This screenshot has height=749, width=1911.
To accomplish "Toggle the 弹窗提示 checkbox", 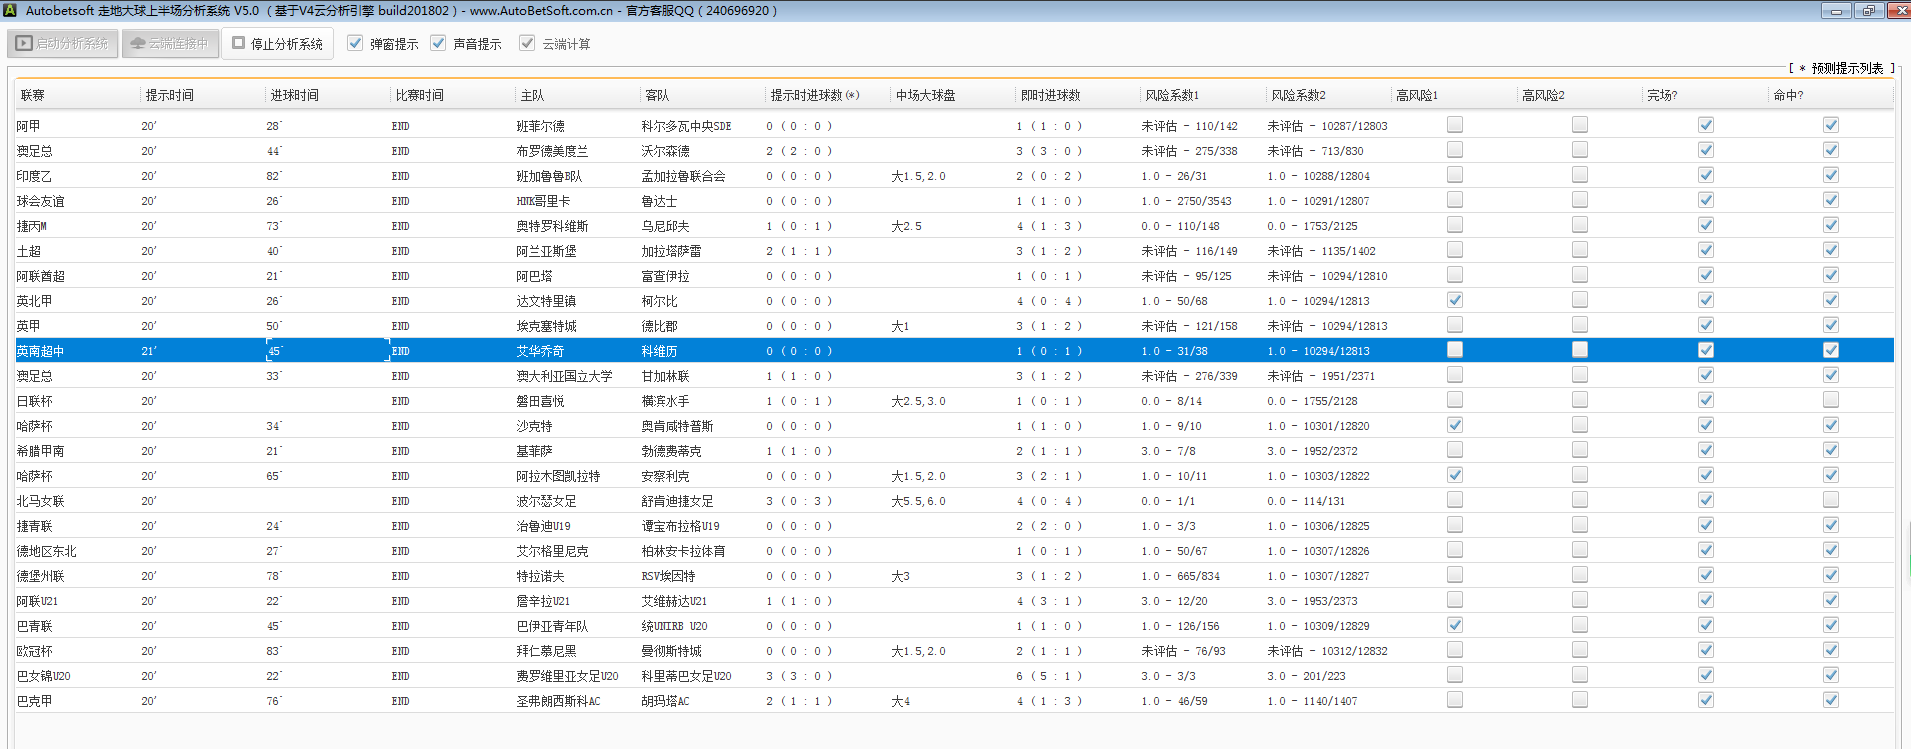I will click(355, 44).
